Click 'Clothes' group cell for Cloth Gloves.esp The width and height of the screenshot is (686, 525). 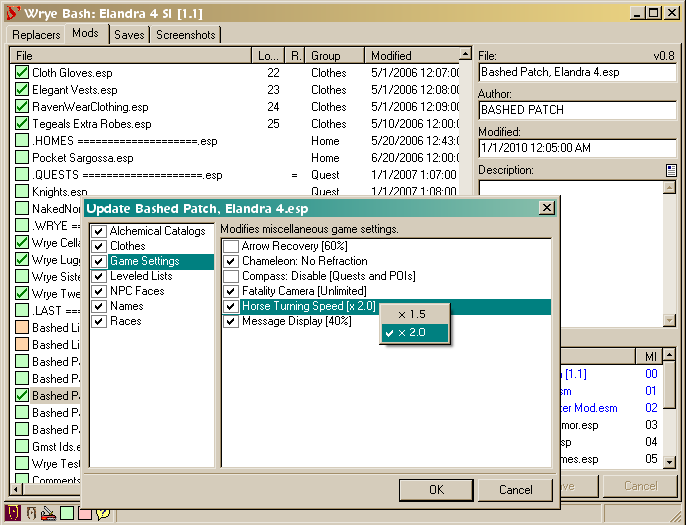329,73
